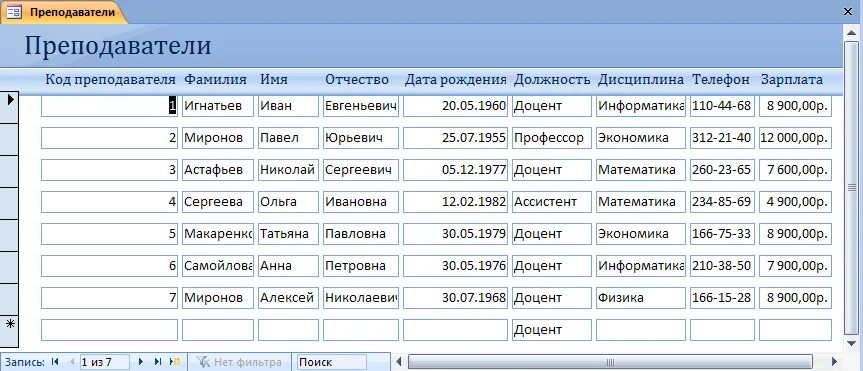Click the Нет фильтра filter button
This screenshot has height=371, width=863.
click(x=239, y=362)
